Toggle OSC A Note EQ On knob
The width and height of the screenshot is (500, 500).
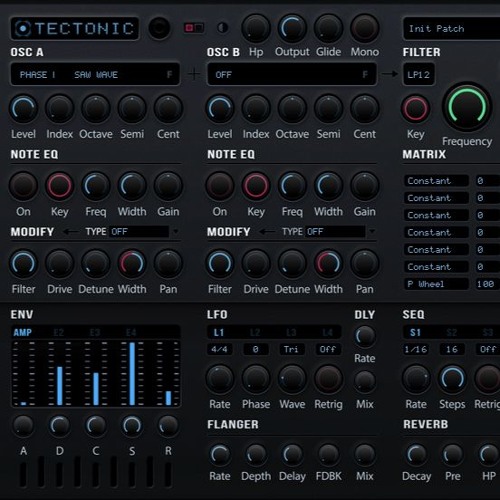pos(23,186)
